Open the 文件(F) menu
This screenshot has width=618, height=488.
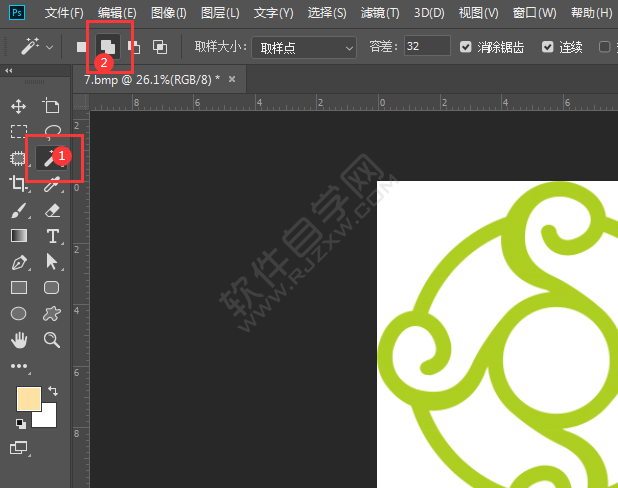coord(64,13)
